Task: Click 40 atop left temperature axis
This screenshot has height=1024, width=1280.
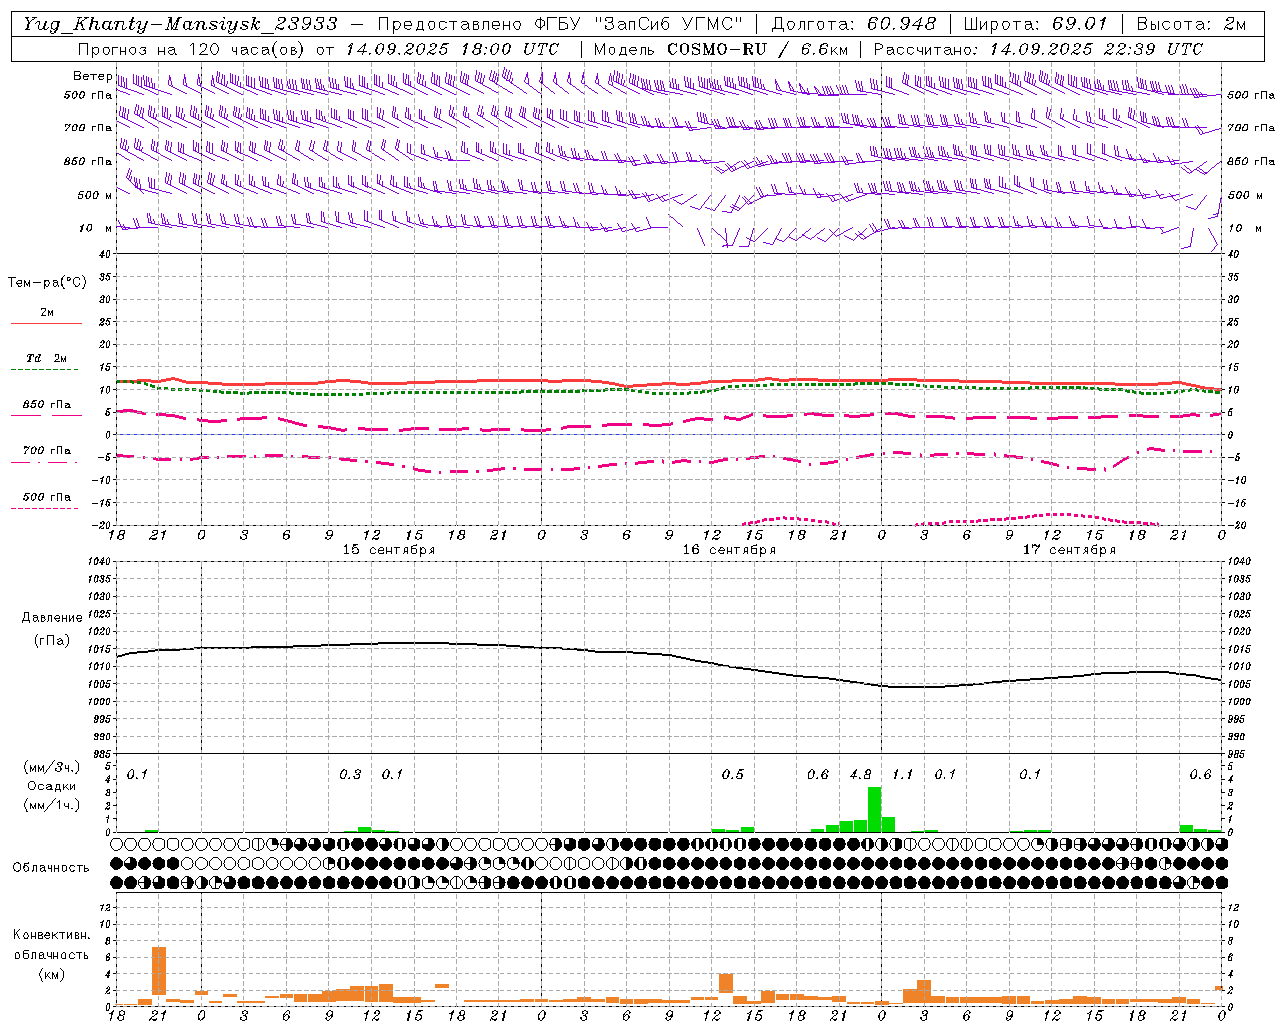Action: 105,254
